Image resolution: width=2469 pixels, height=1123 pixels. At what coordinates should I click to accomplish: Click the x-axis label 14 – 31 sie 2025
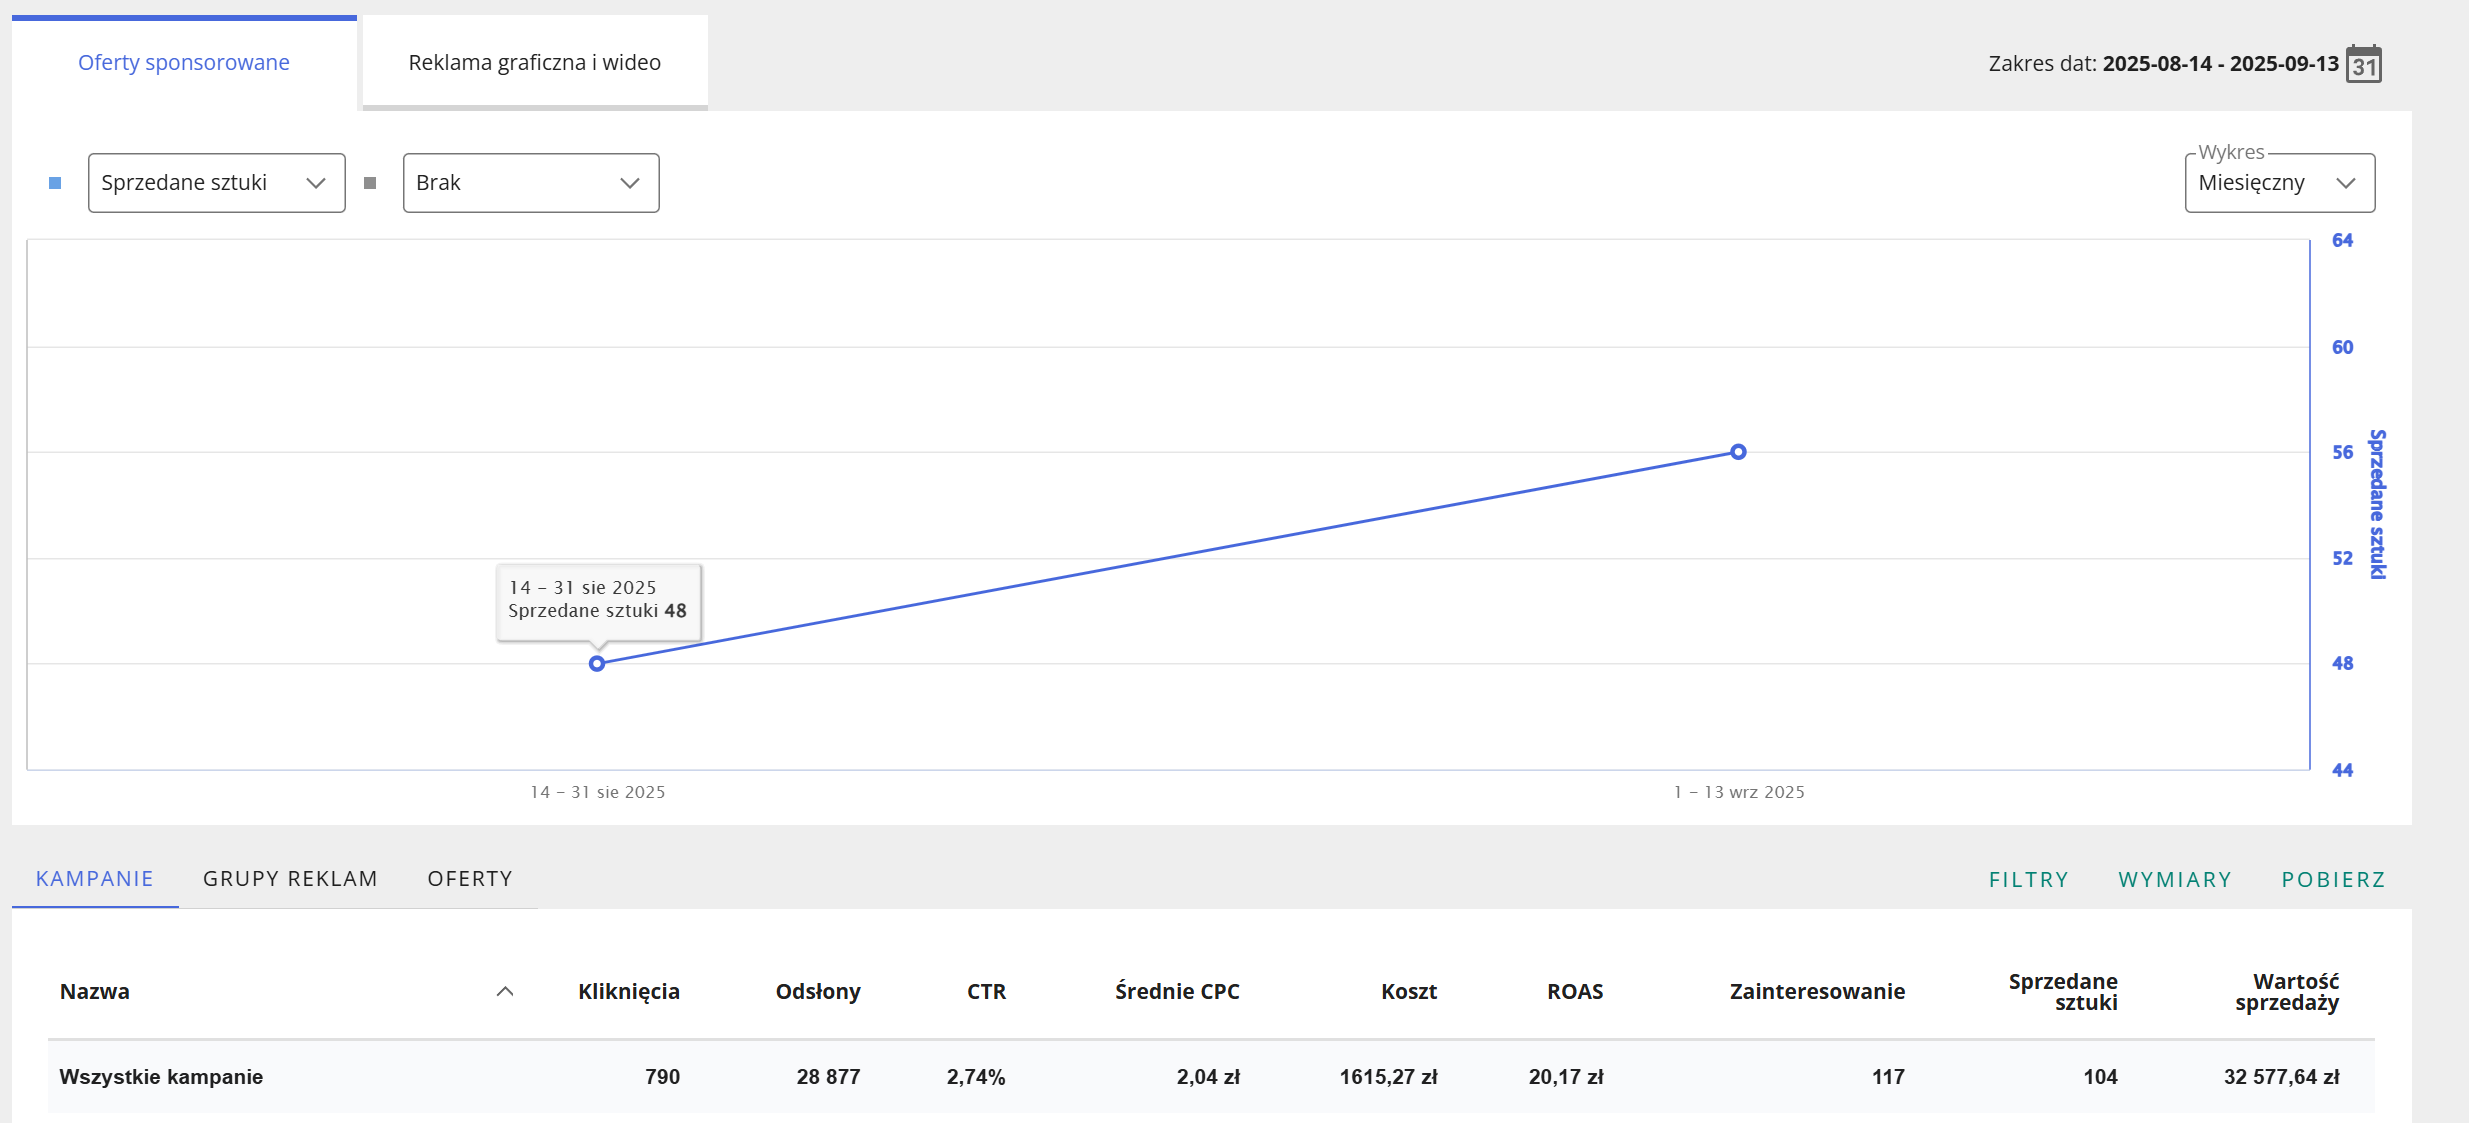[598, 792]
